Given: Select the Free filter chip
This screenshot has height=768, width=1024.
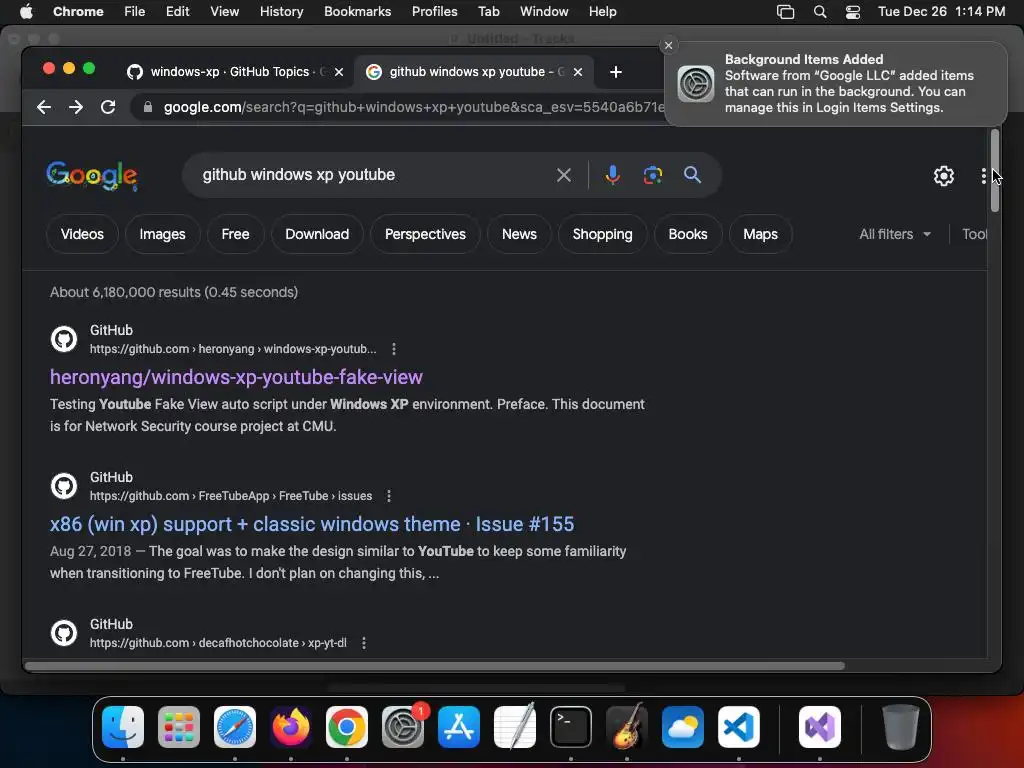Looking at the screenshot, I should tap(235, 234).
